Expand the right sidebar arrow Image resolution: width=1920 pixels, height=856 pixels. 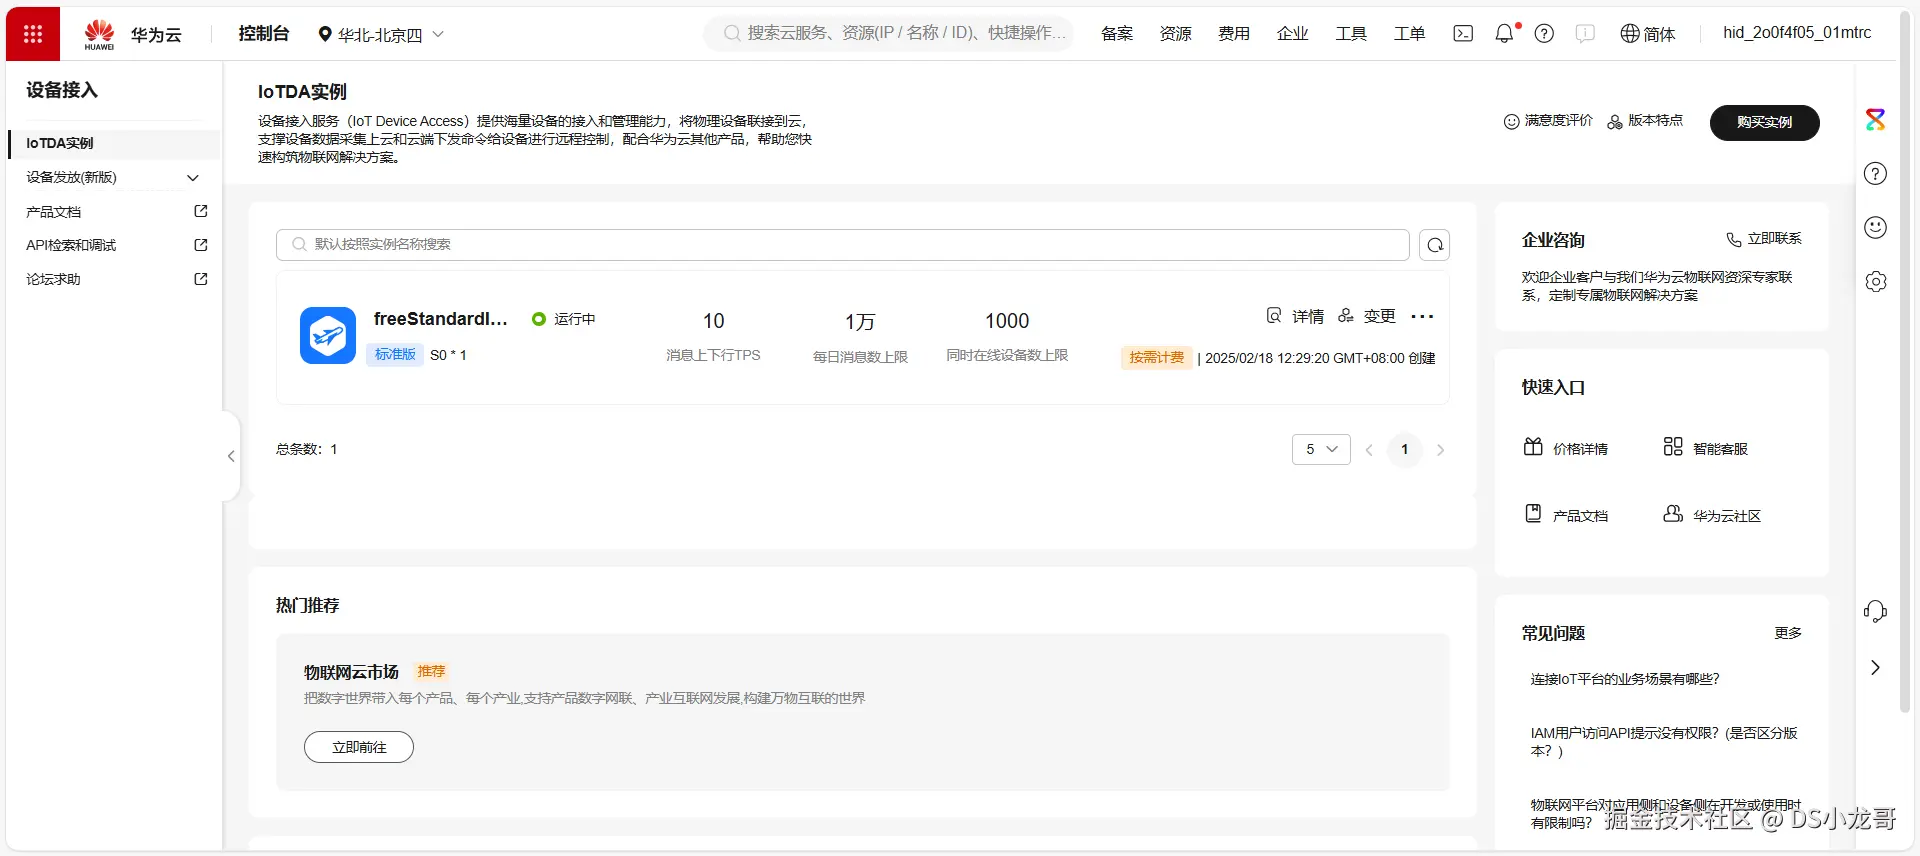[1876, 668]
